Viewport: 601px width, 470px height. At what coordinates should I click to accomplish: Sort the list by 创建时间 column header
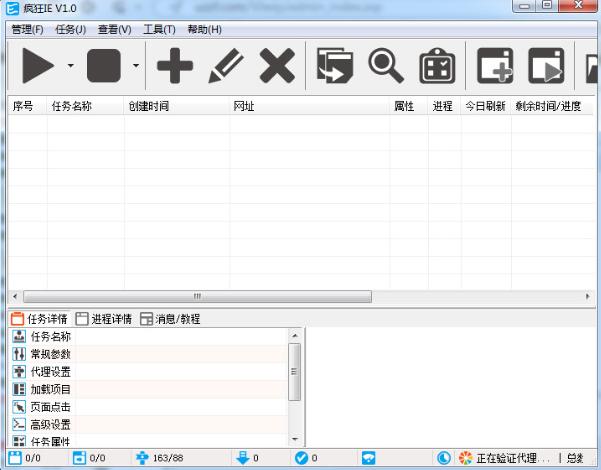[149, 106]
